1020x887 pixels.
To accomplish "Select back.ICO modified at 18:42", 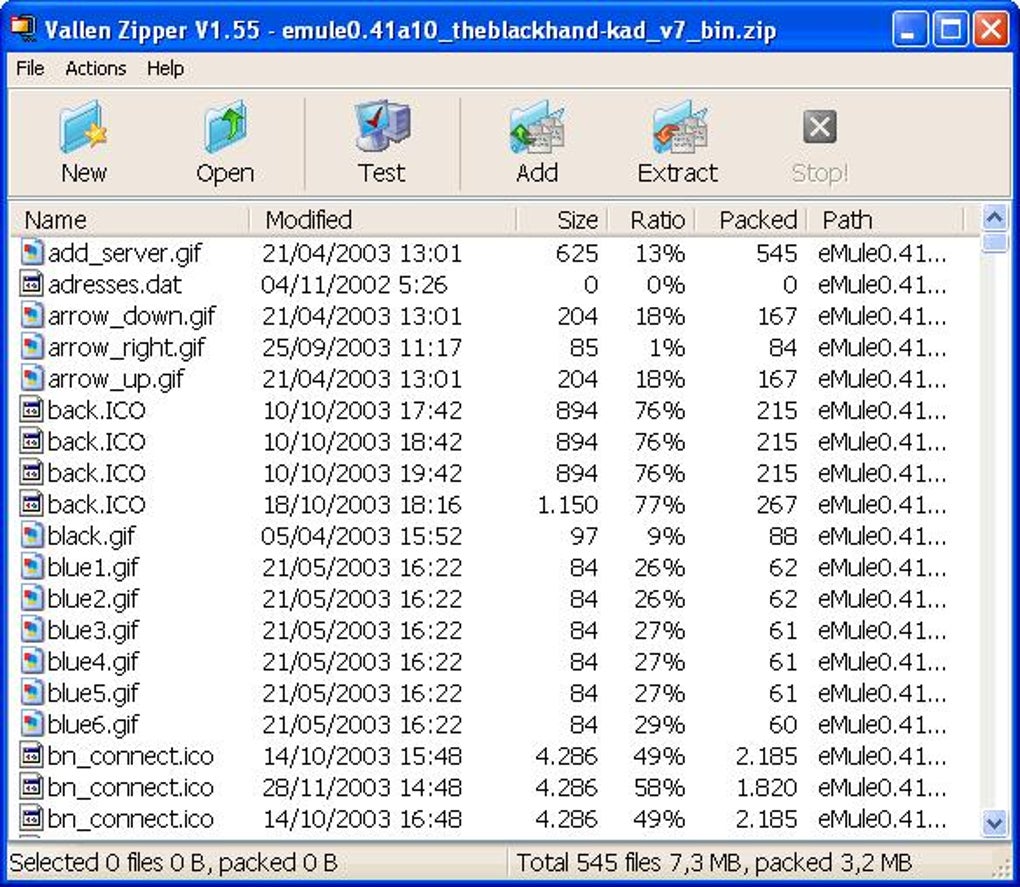I will [x=96, y=442].
